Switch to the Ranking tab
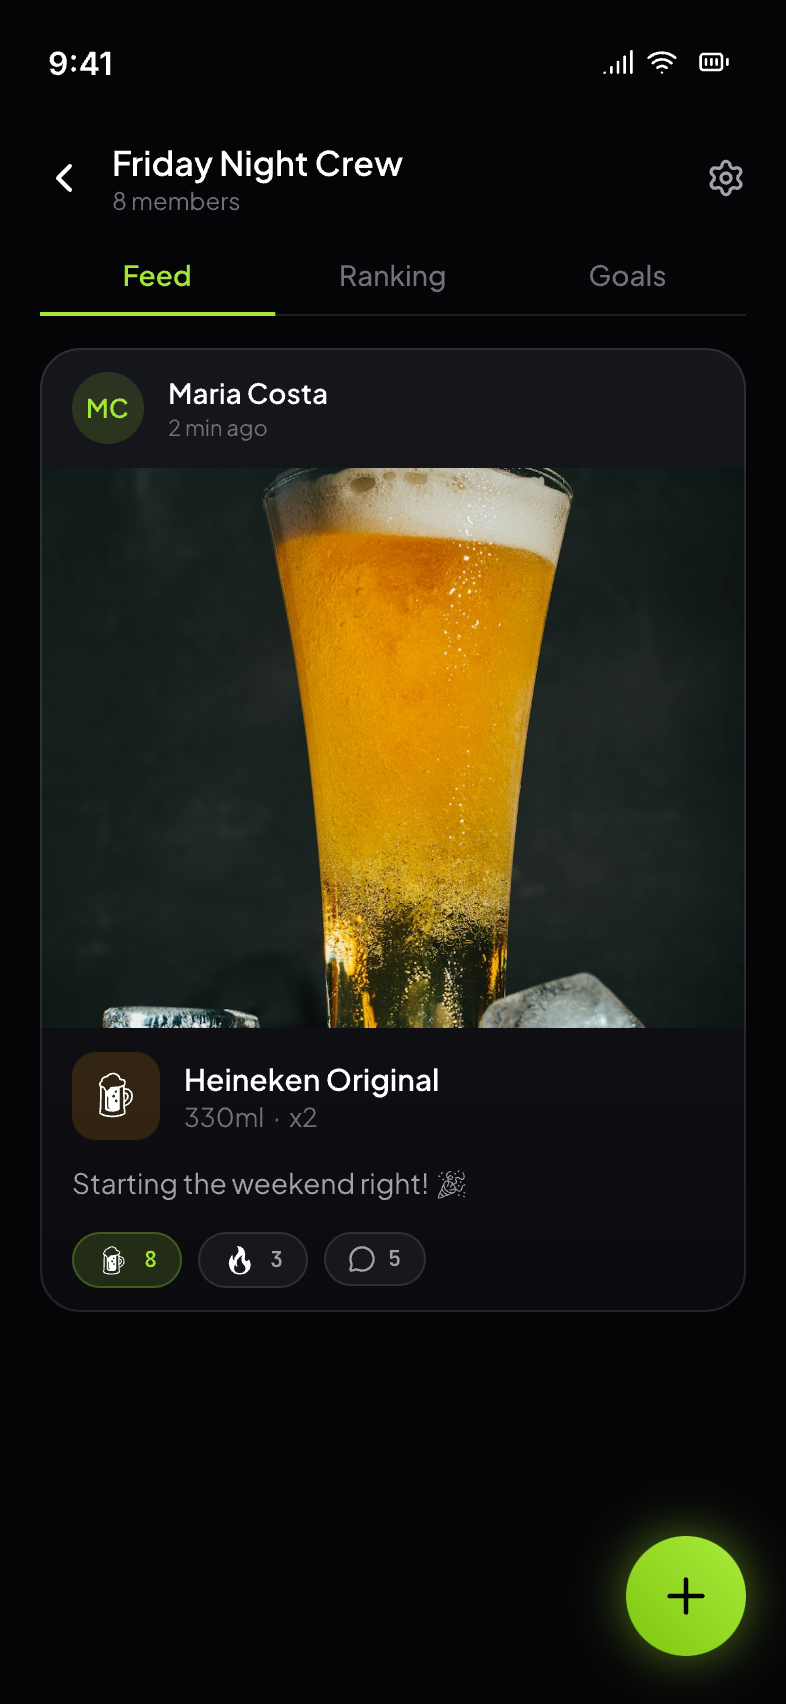The width and height of the screenshot is (786, 1704). [x=392, y=276]
